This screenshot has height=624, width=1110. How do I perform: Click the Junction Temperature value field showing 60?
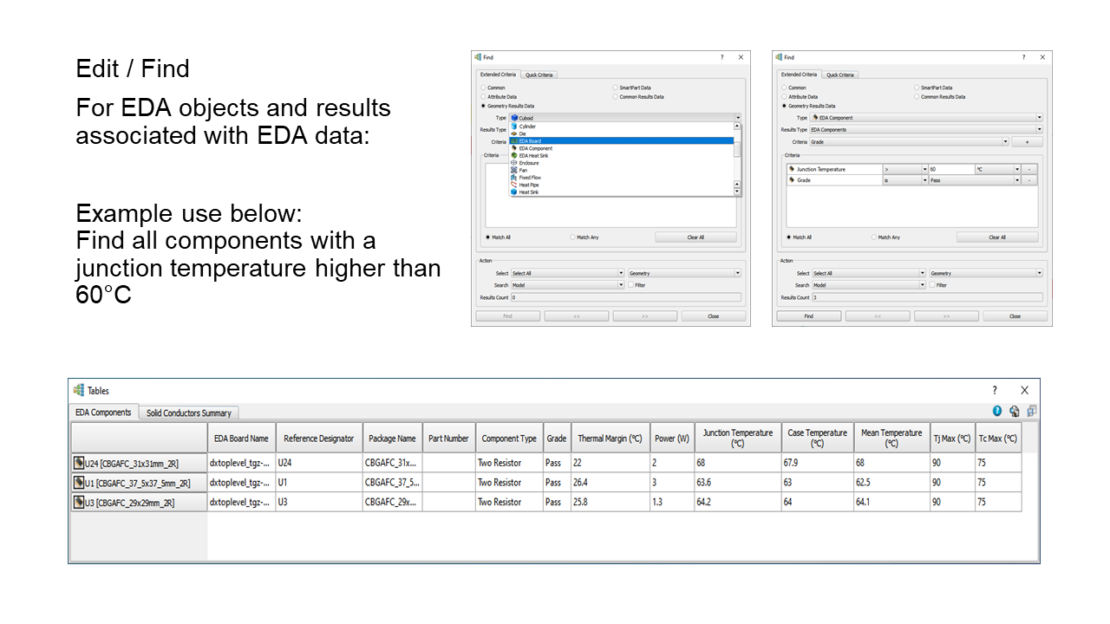[950, 169]
